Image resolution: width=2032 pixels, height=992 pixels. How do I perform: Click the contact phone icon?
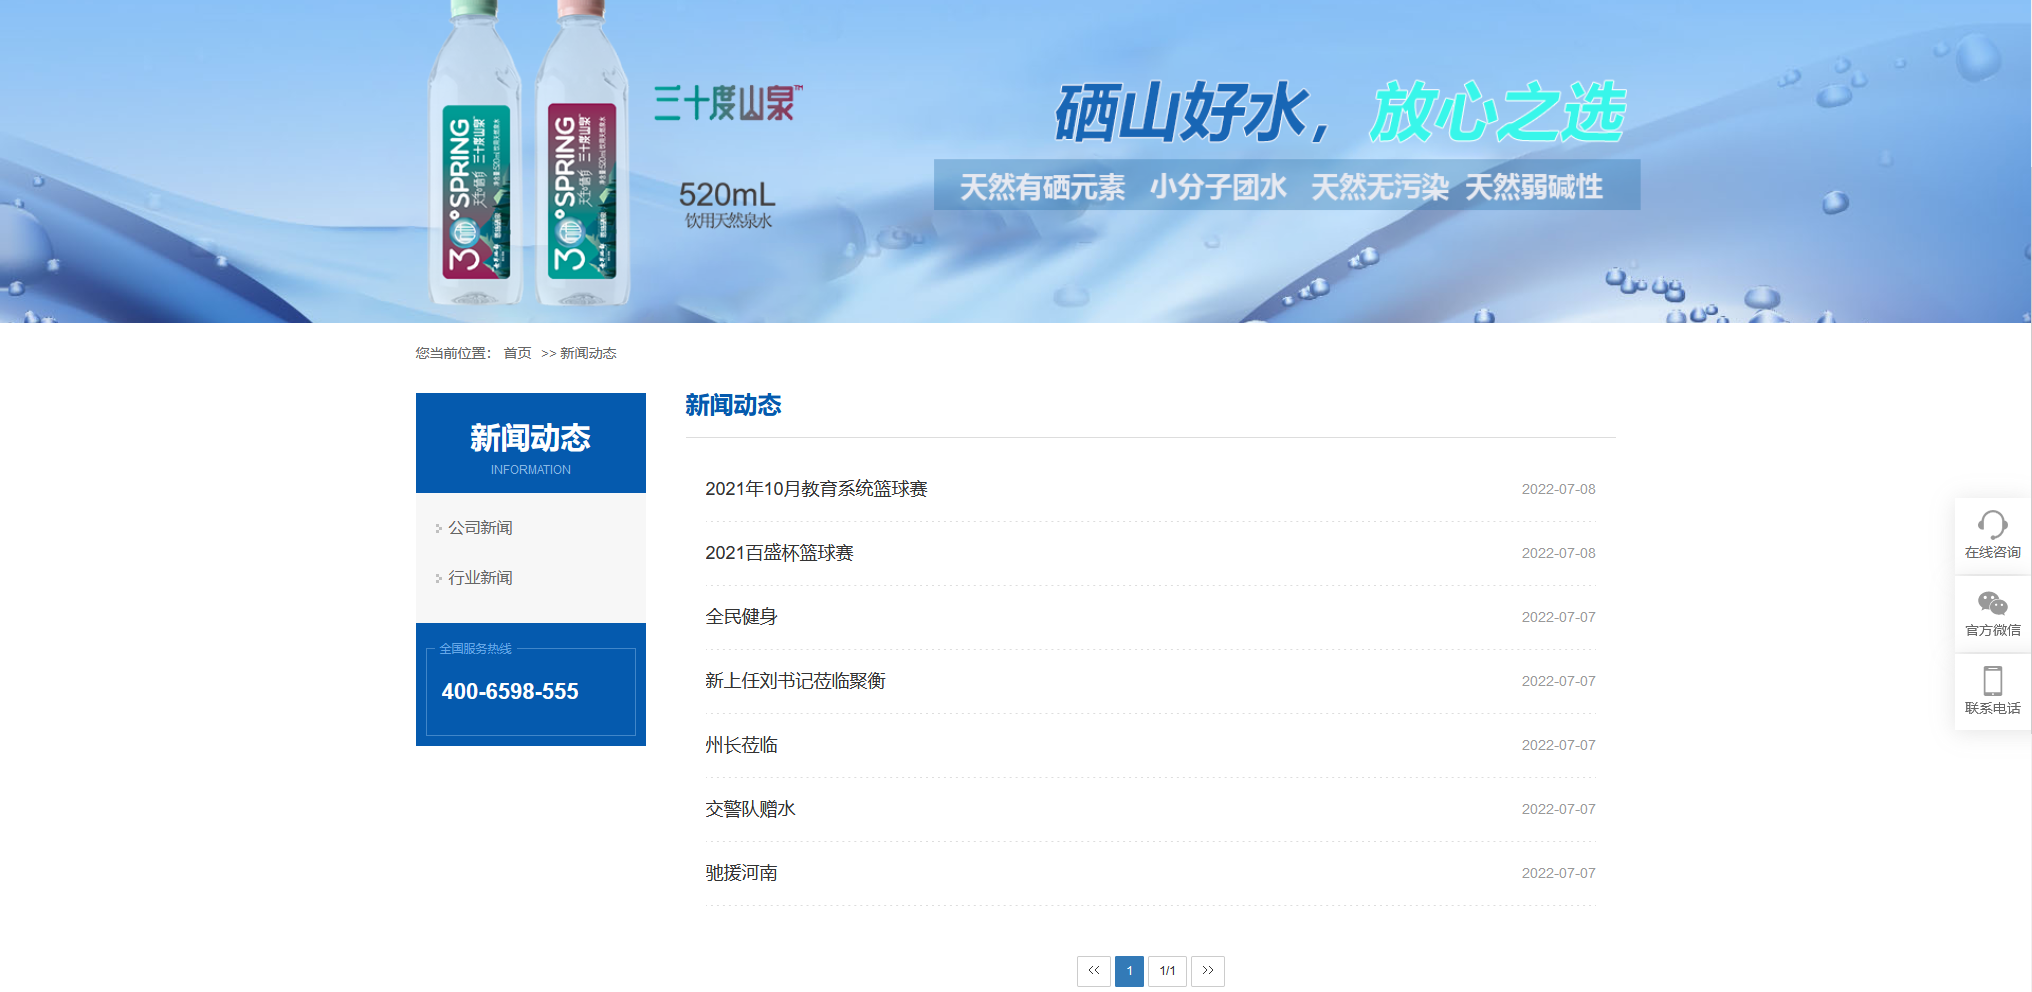1991,681
